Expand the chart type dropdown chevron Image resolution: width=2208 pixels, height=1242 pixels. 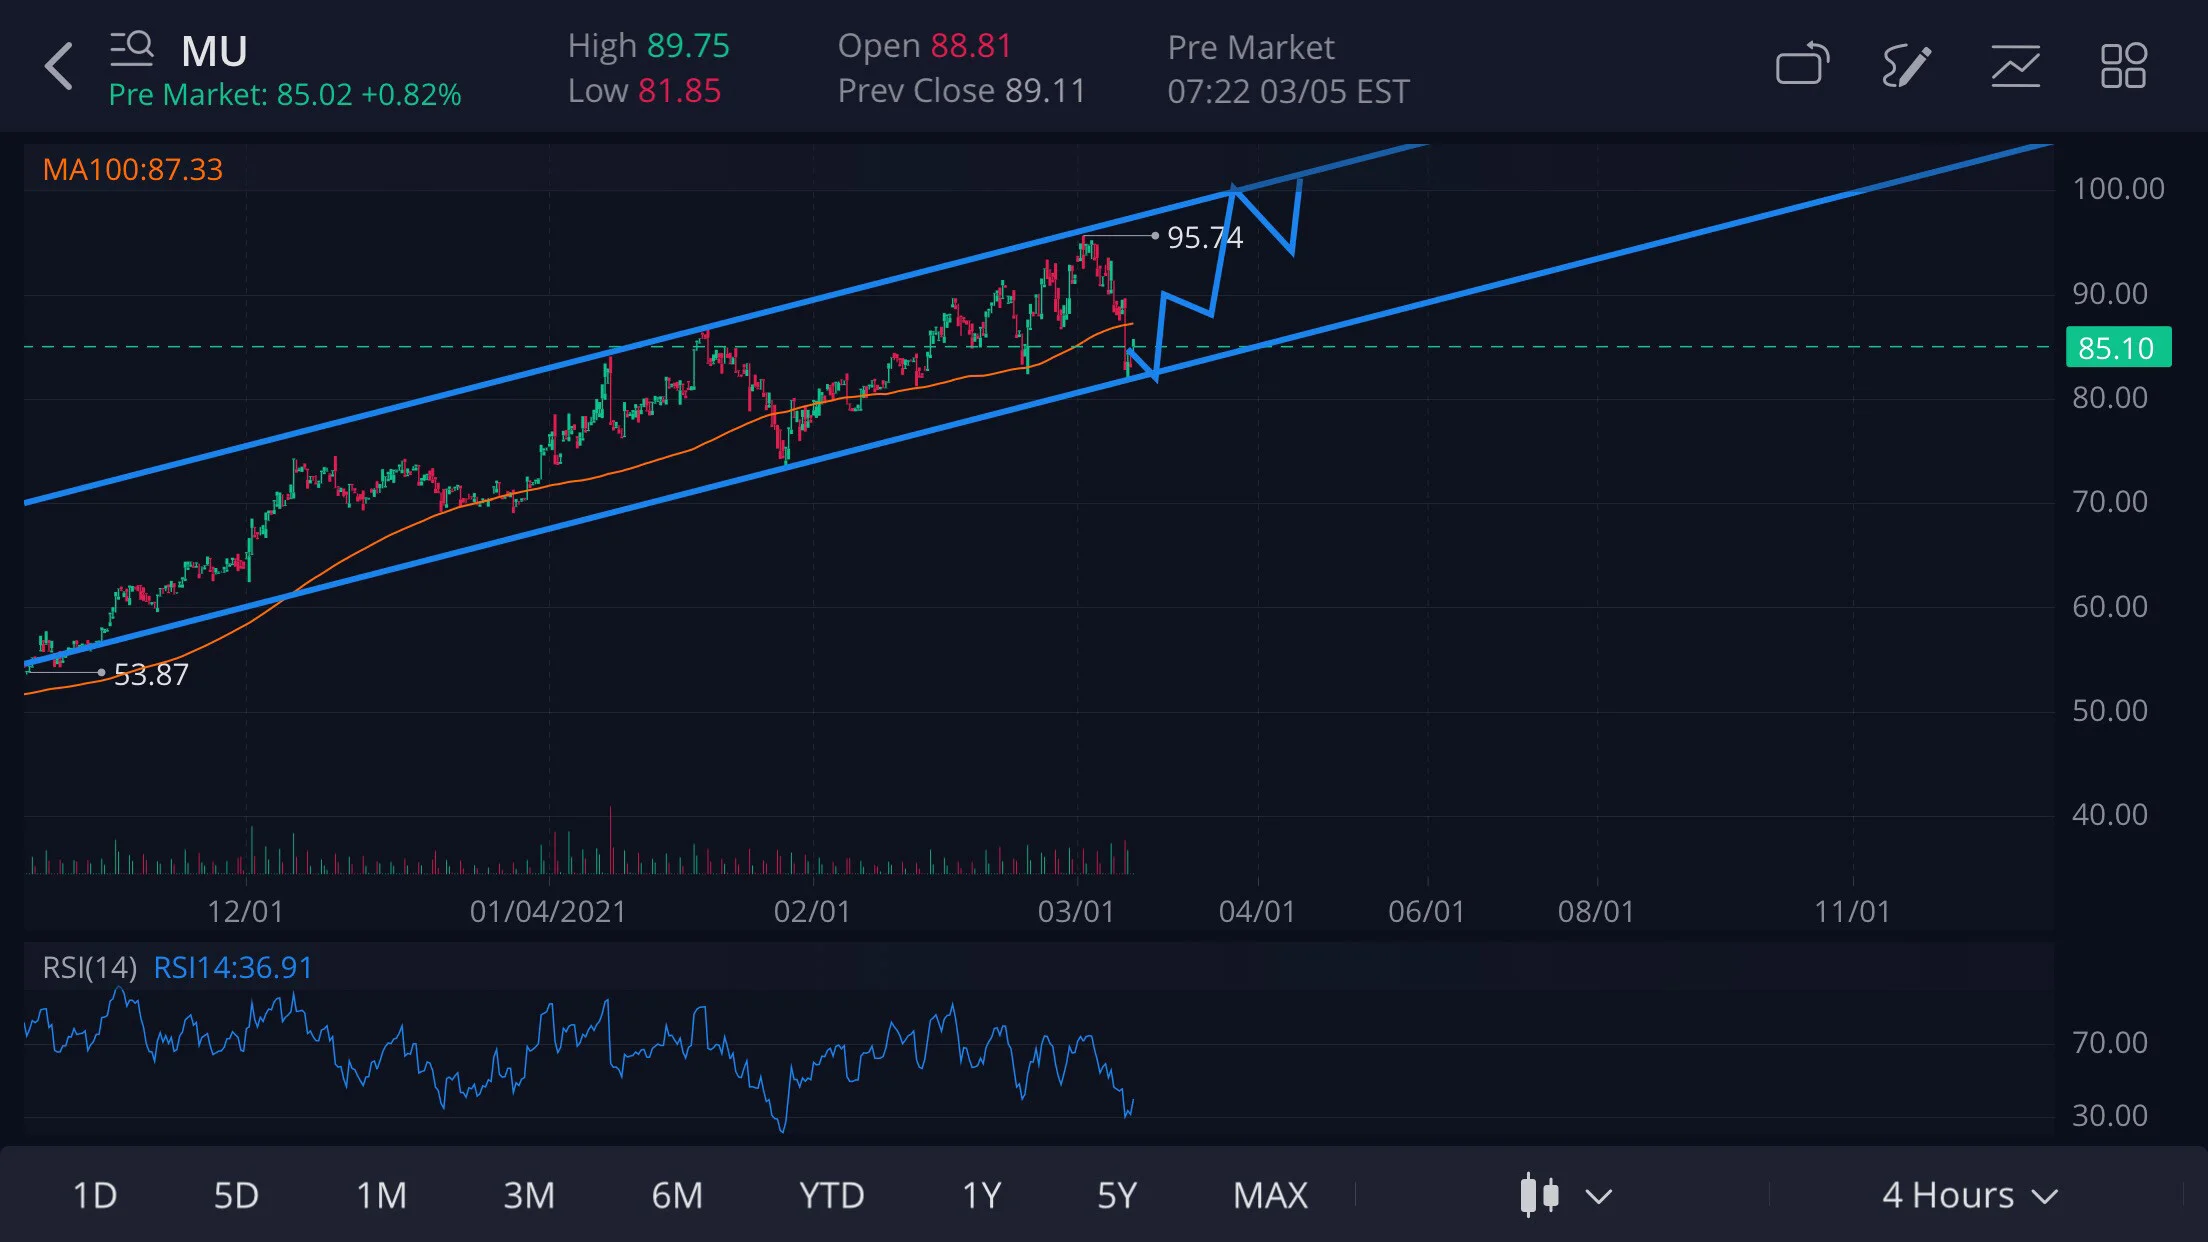coord(1599,1196)
